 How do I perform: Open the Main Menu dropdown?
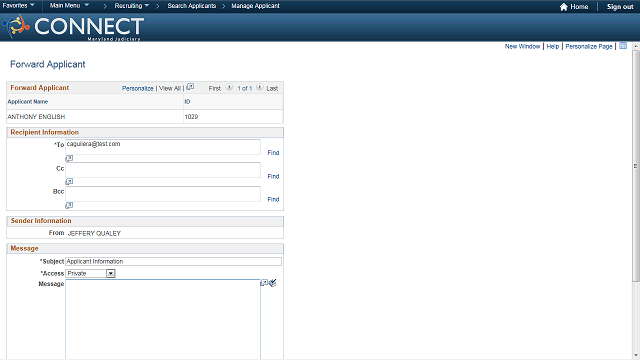[x=69, y=6]
